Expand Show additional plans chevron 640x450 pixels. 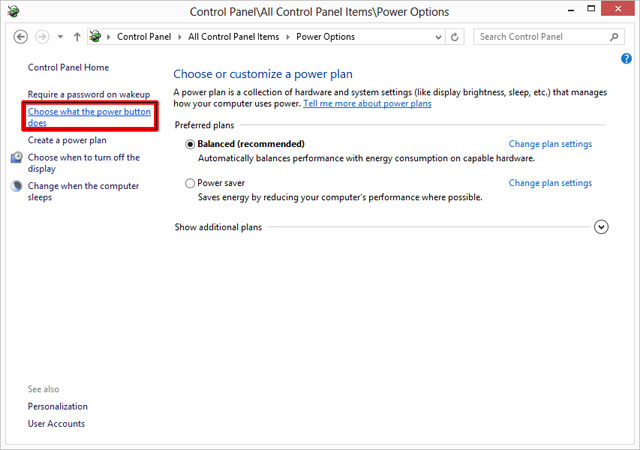[601, 227]
